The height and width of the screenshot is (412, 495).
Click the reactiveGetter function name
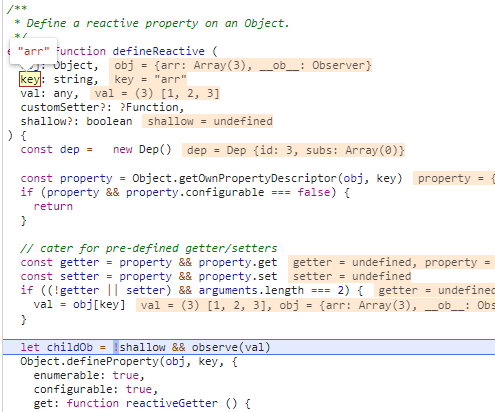[x=172, y=403]
